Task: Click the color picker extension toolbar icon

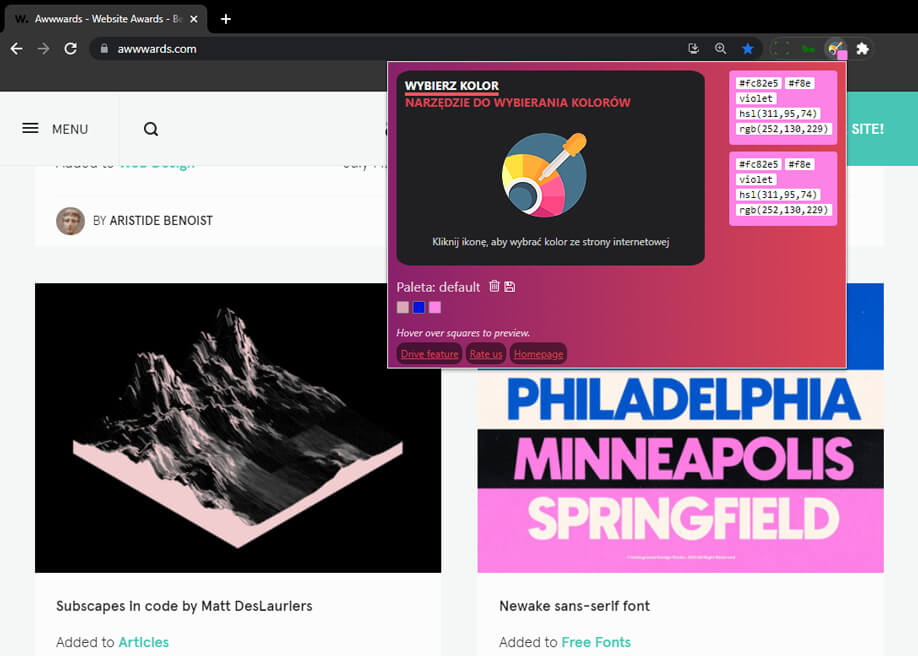Action: pos(835,49)
